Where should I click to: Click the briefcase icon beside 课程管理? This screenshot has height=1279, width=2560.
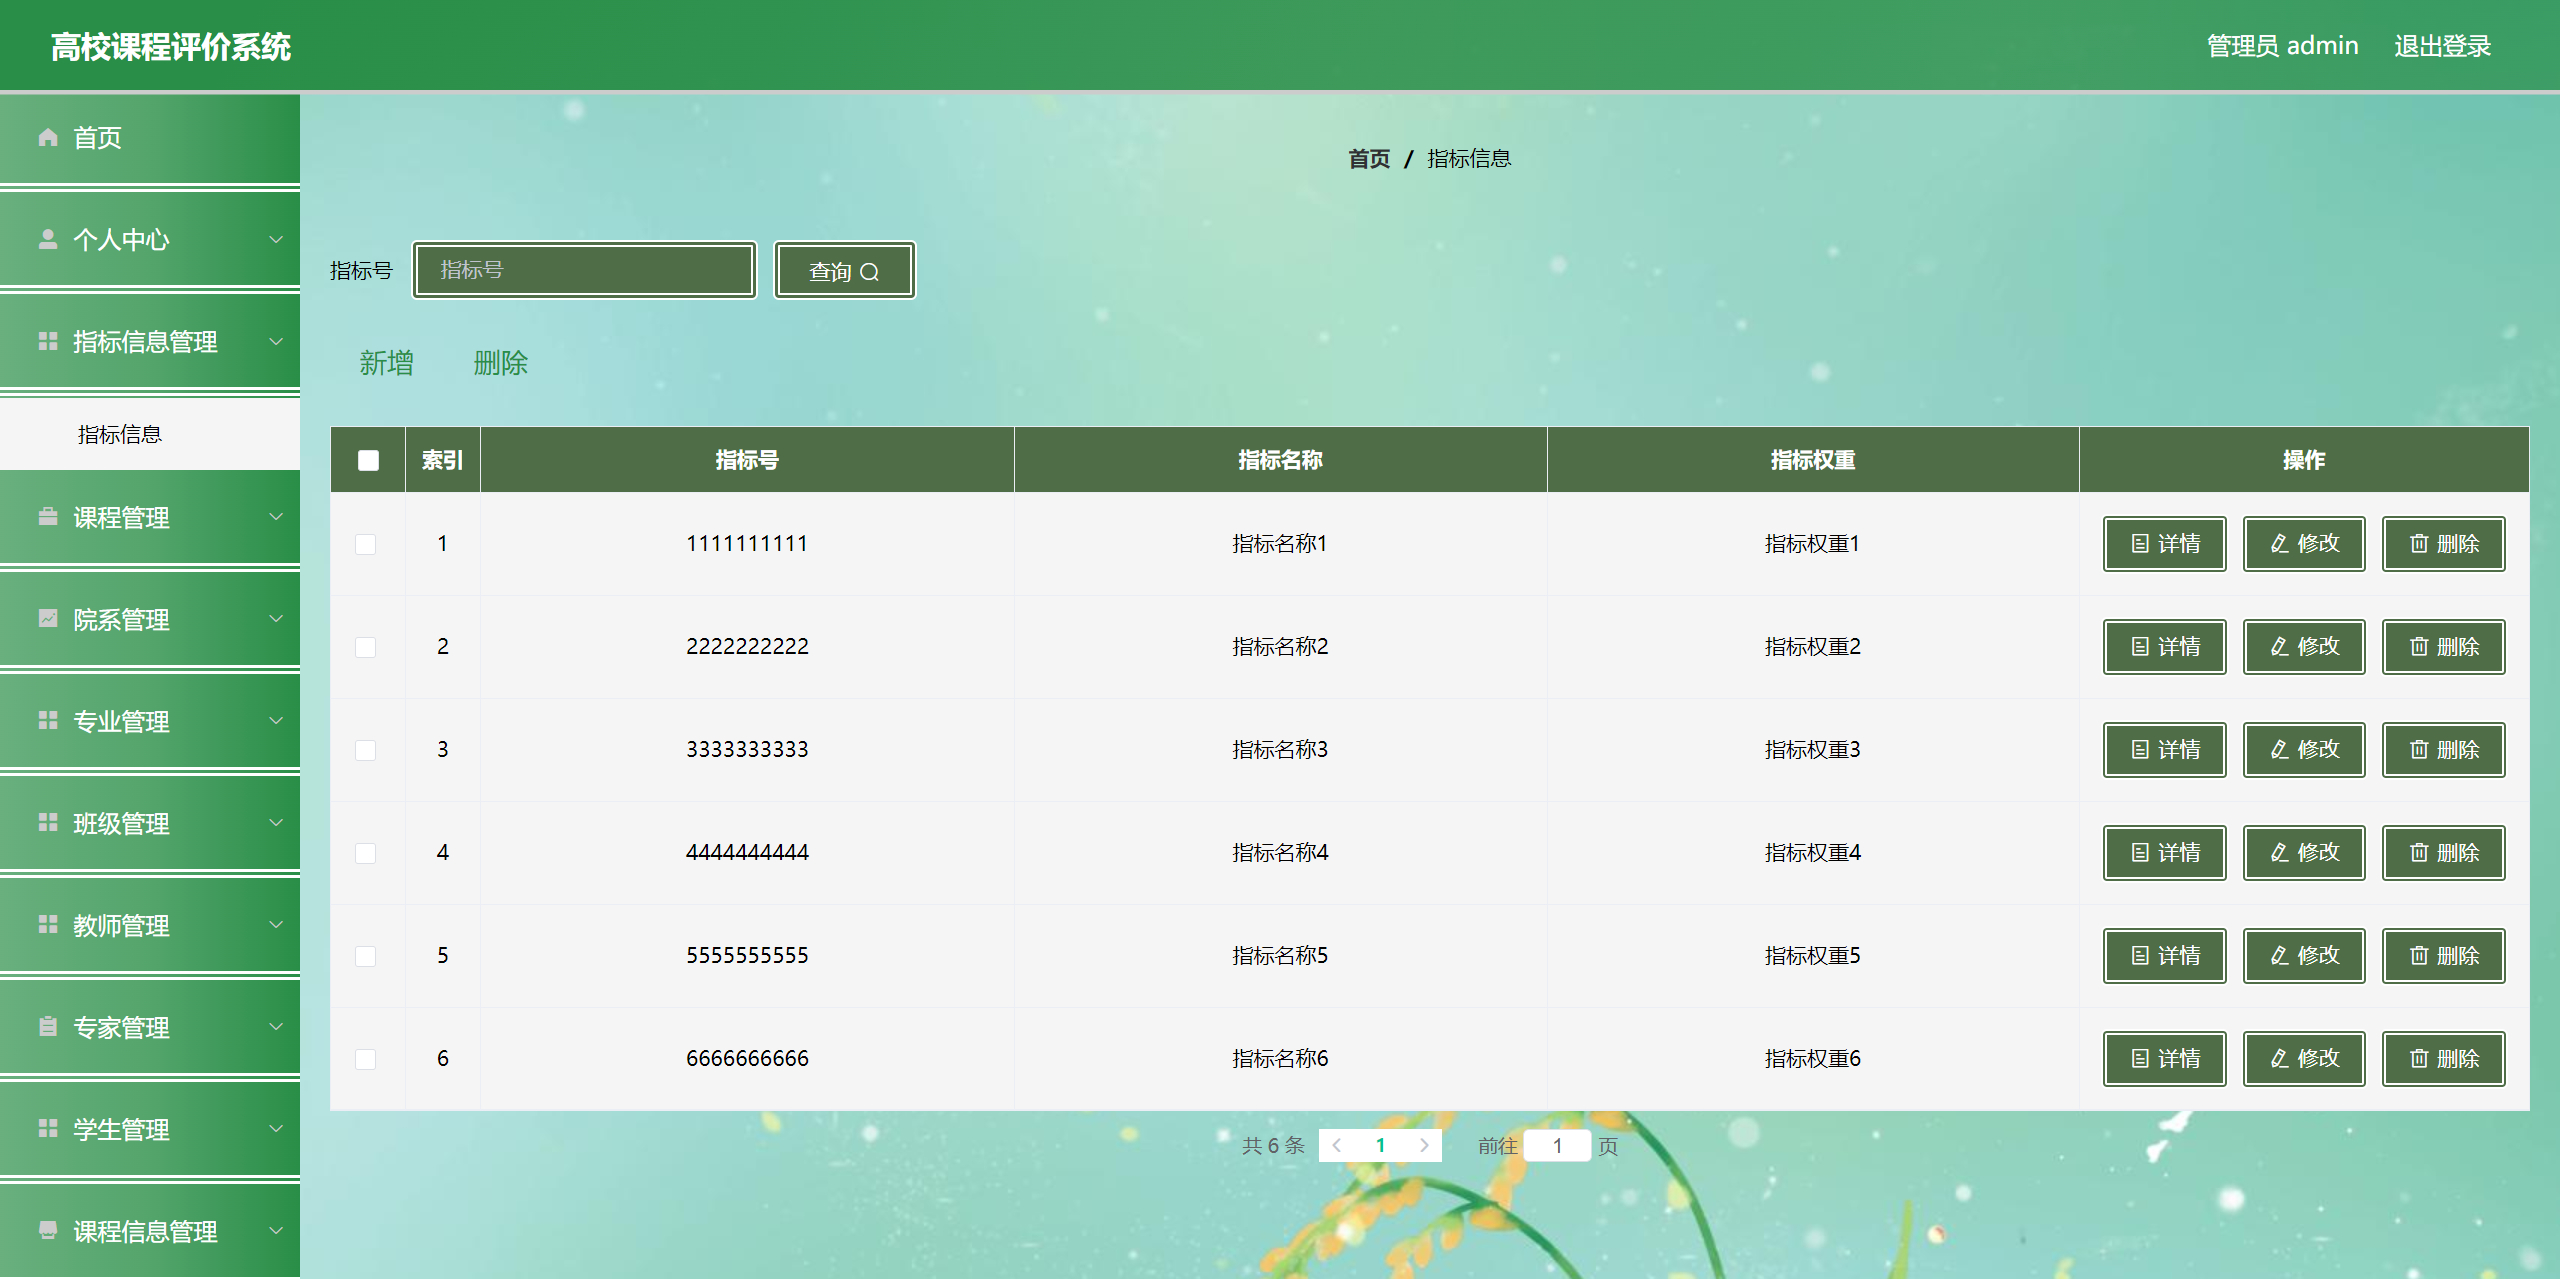pyautogui.click(x=47, y=517)
